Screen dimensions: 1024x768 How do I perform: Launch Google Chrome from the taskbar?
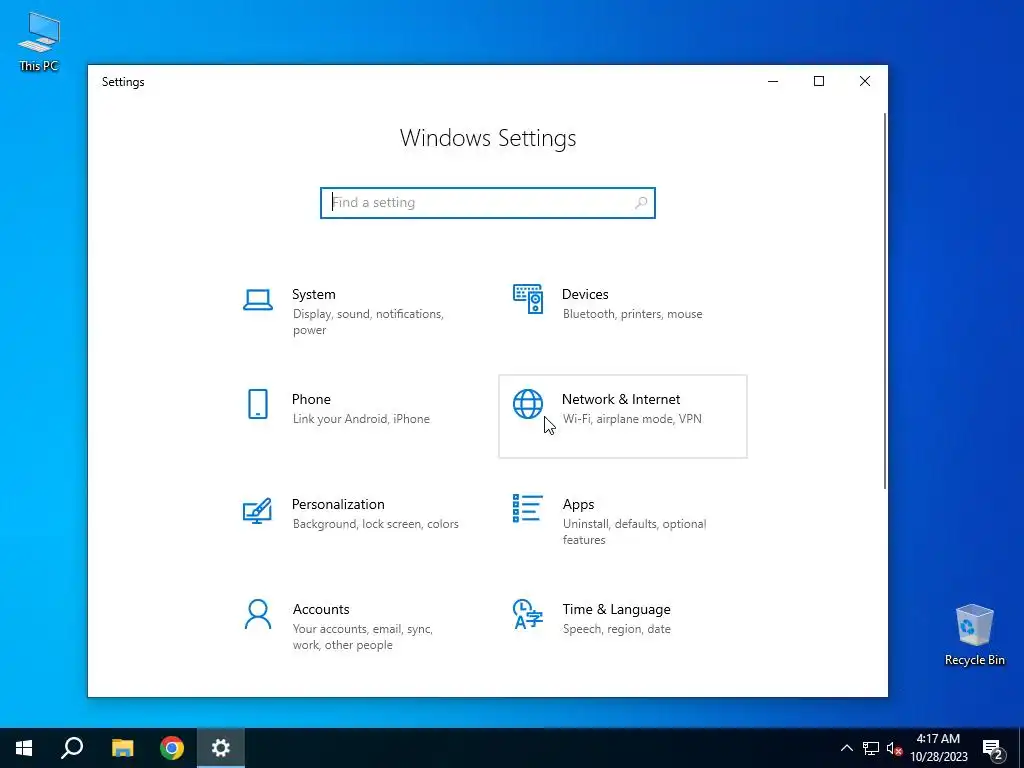tap(172, 748)
